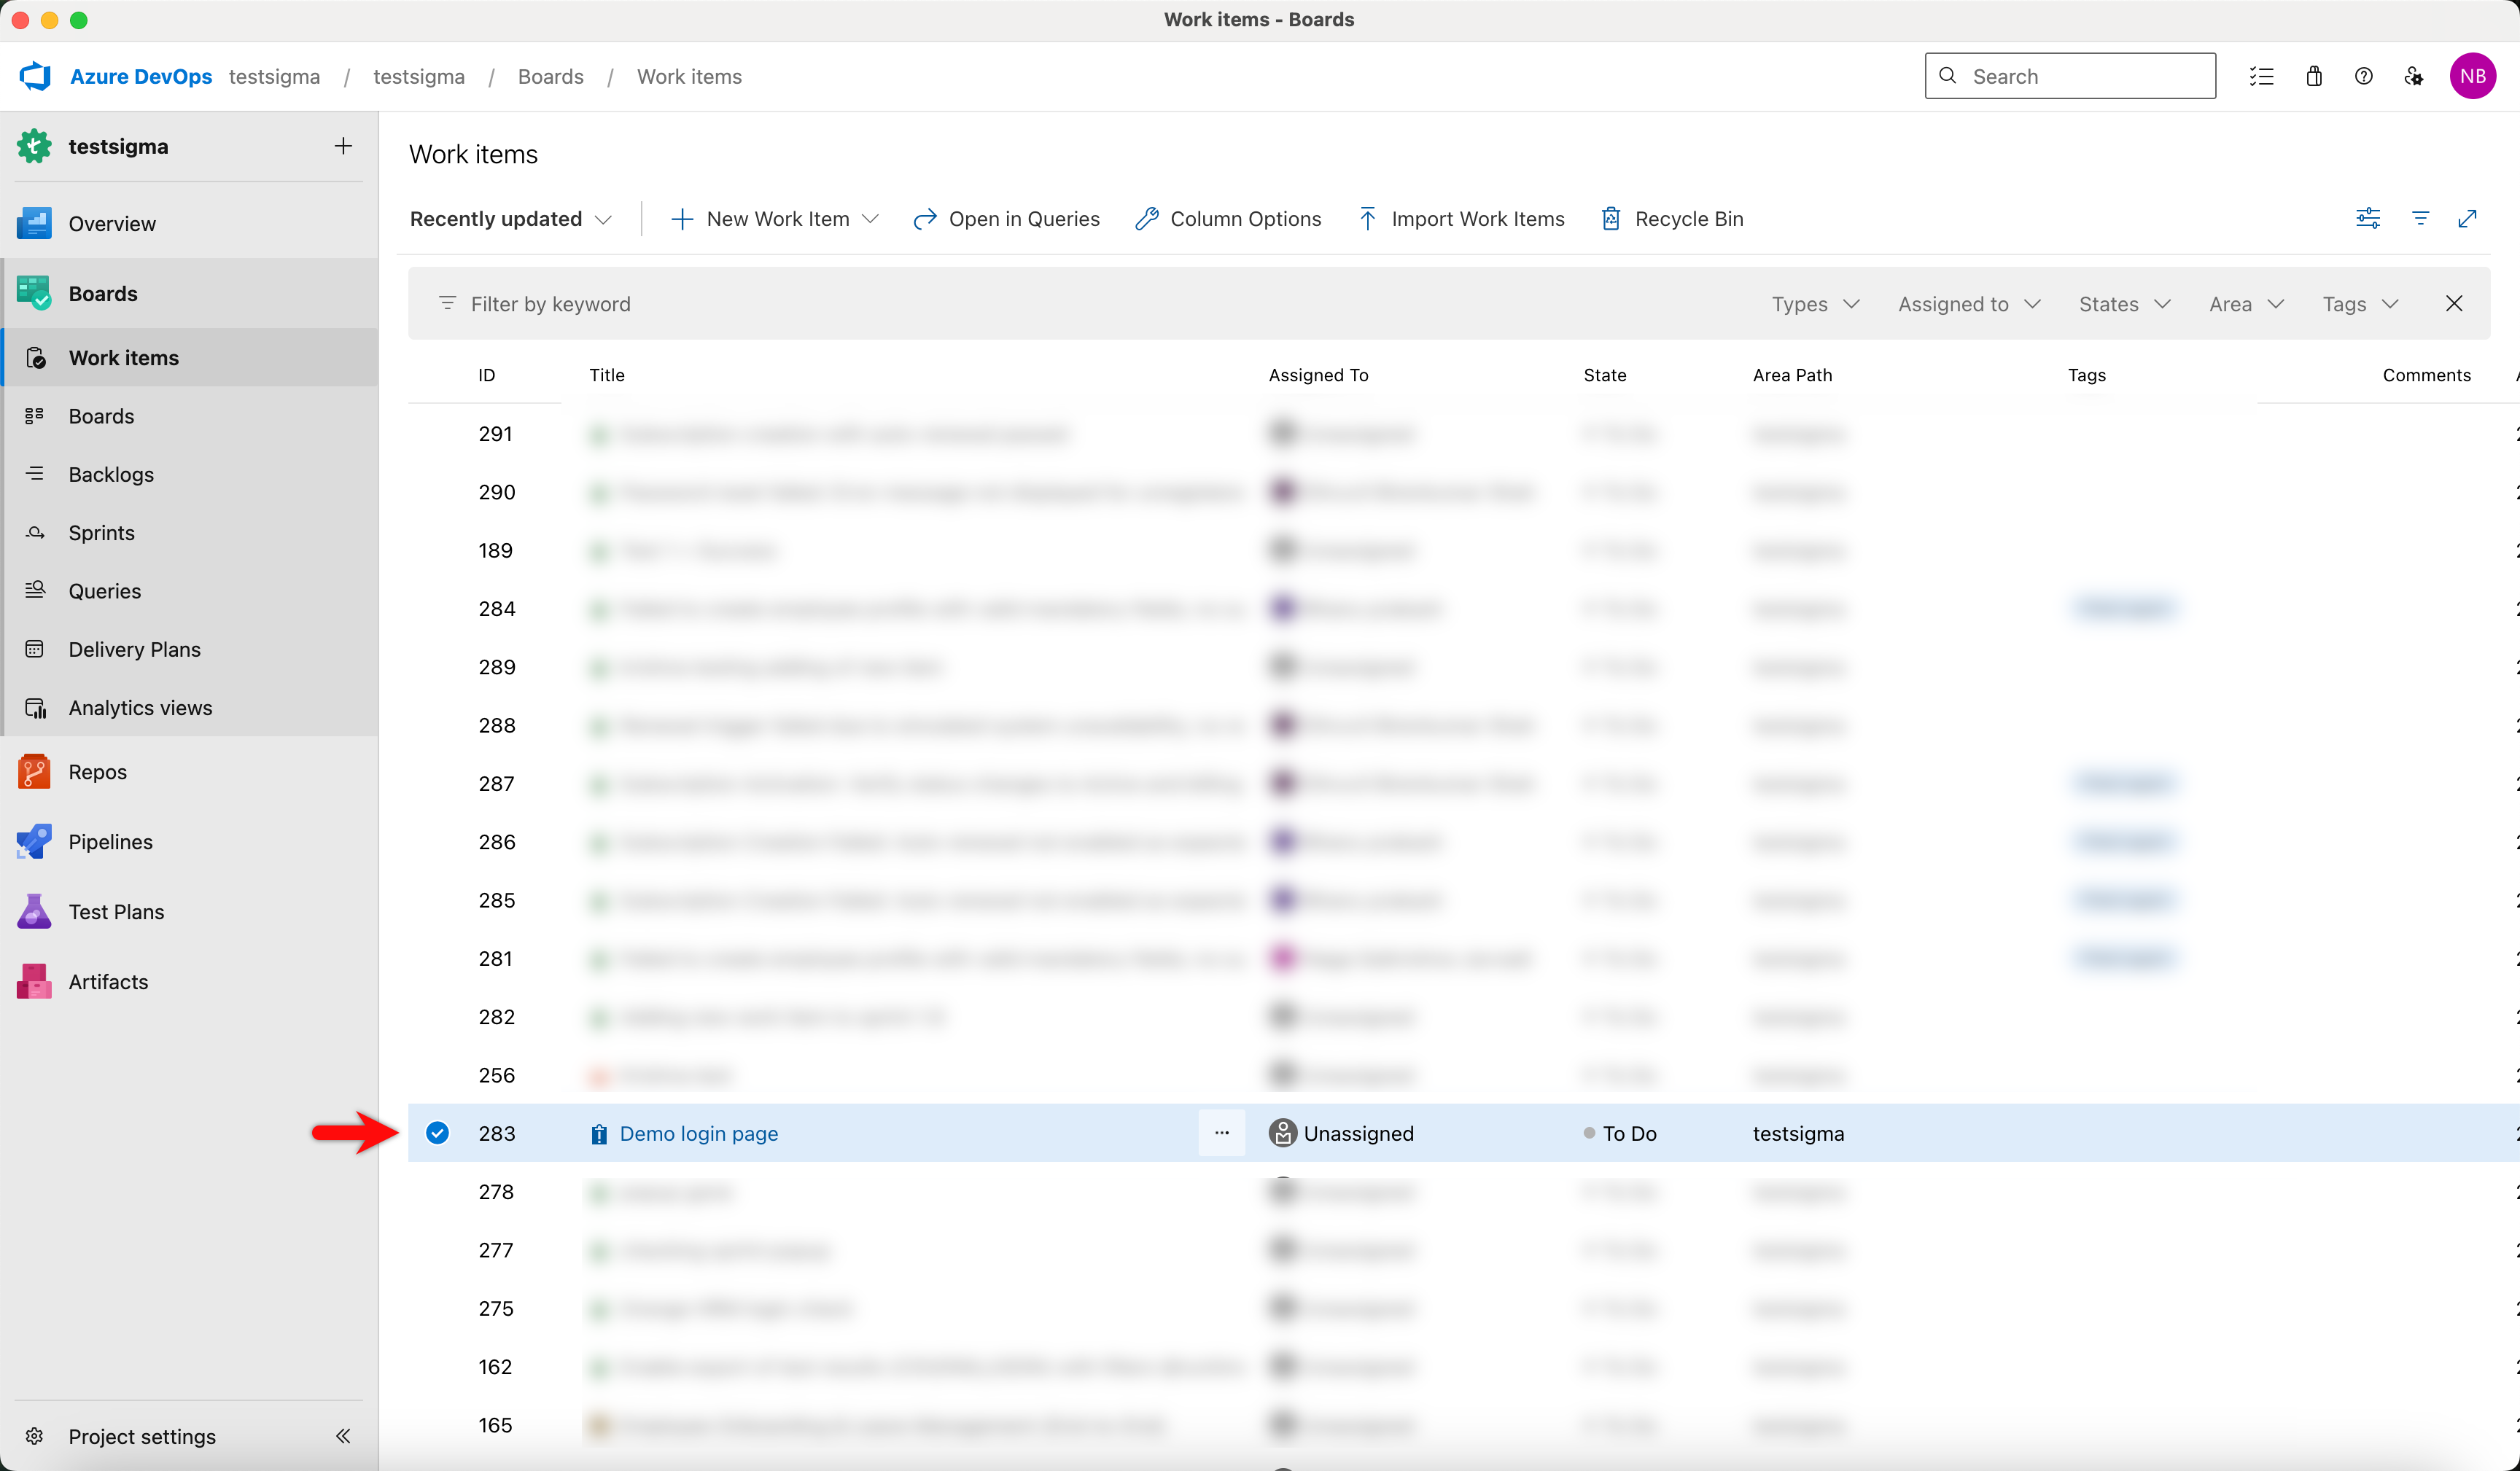This screenshot has width=2520, height=1471.
Task: Open the marketplace shopping bag icon
Action: click(2313, 76)
